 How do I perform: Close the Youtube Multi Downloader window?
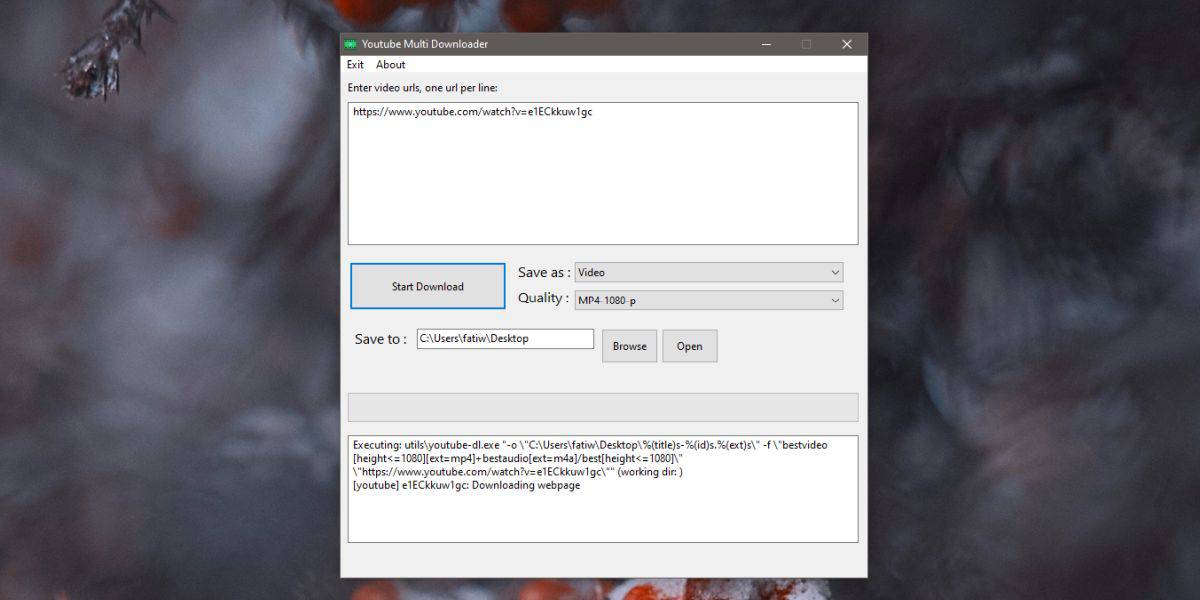pyautogui.click(x=847, y=44)
